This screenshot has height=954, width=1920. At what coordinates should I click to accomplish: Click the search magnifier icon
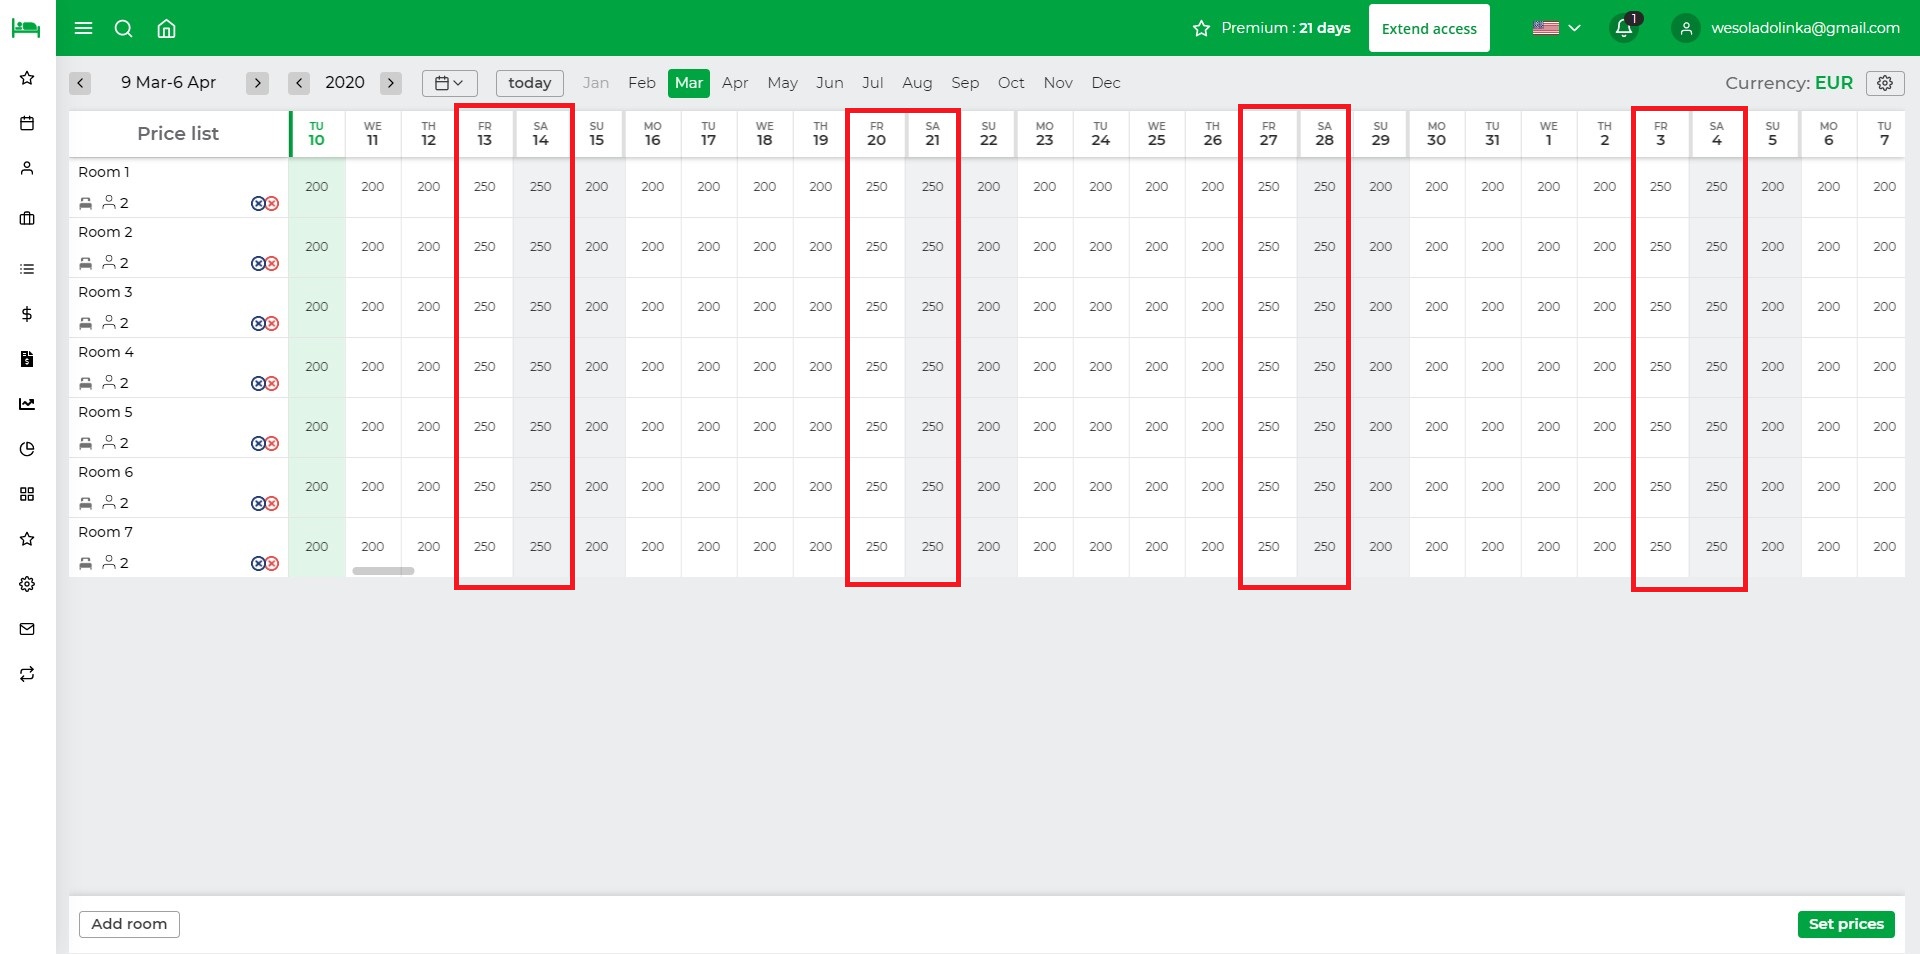[124, 28]
